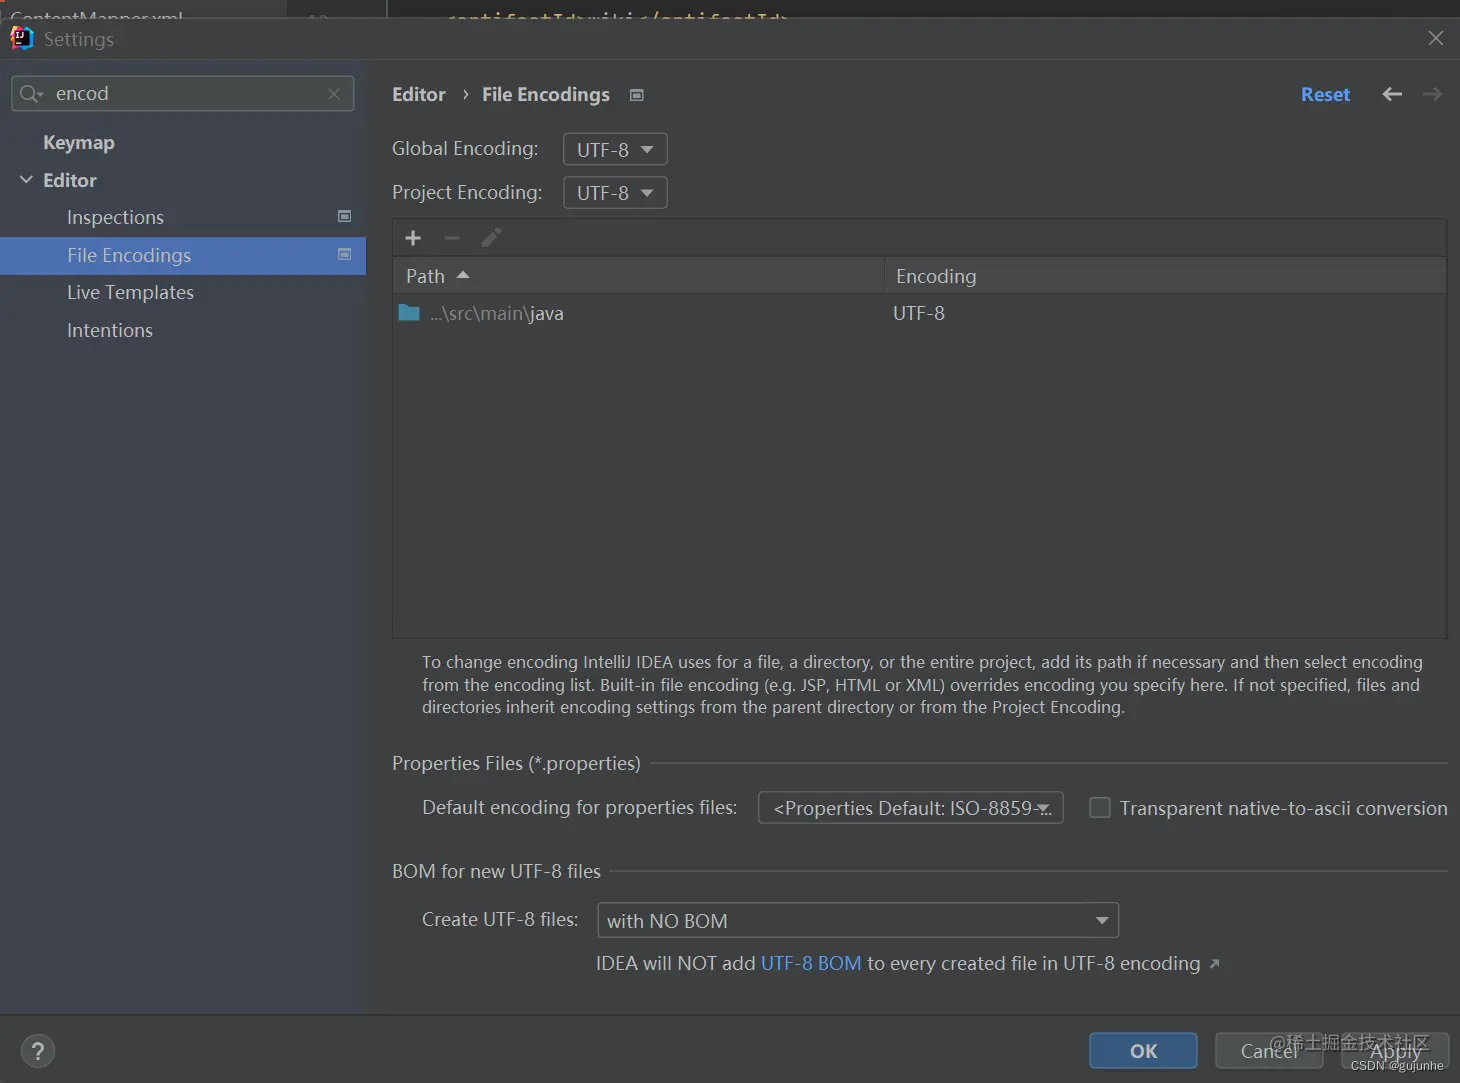Image resolution: width=1460 pixels, height=1083 pixels.
Task: Click the Apply button
Action: coord(1395,1051)
